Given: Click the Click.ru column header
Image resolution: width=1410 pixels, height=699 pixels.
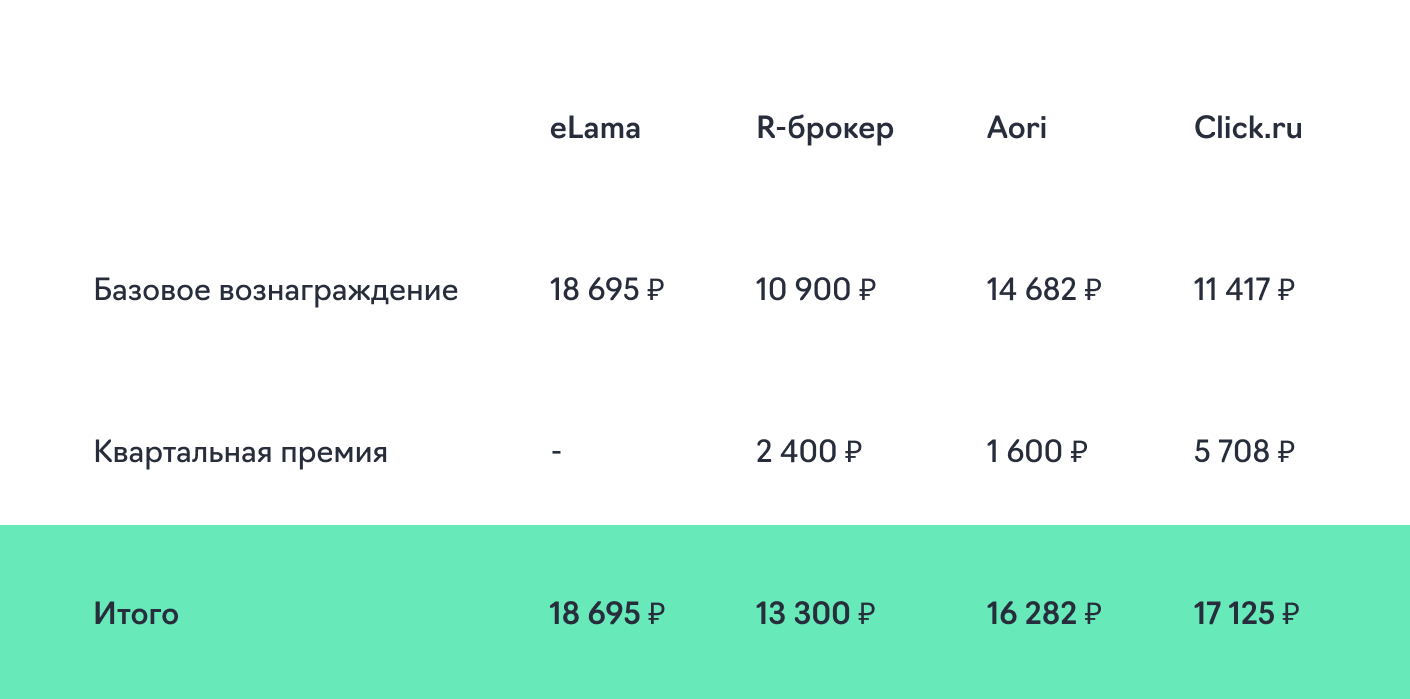Looking at the screenshot, I should click(x=1248, y=128).
